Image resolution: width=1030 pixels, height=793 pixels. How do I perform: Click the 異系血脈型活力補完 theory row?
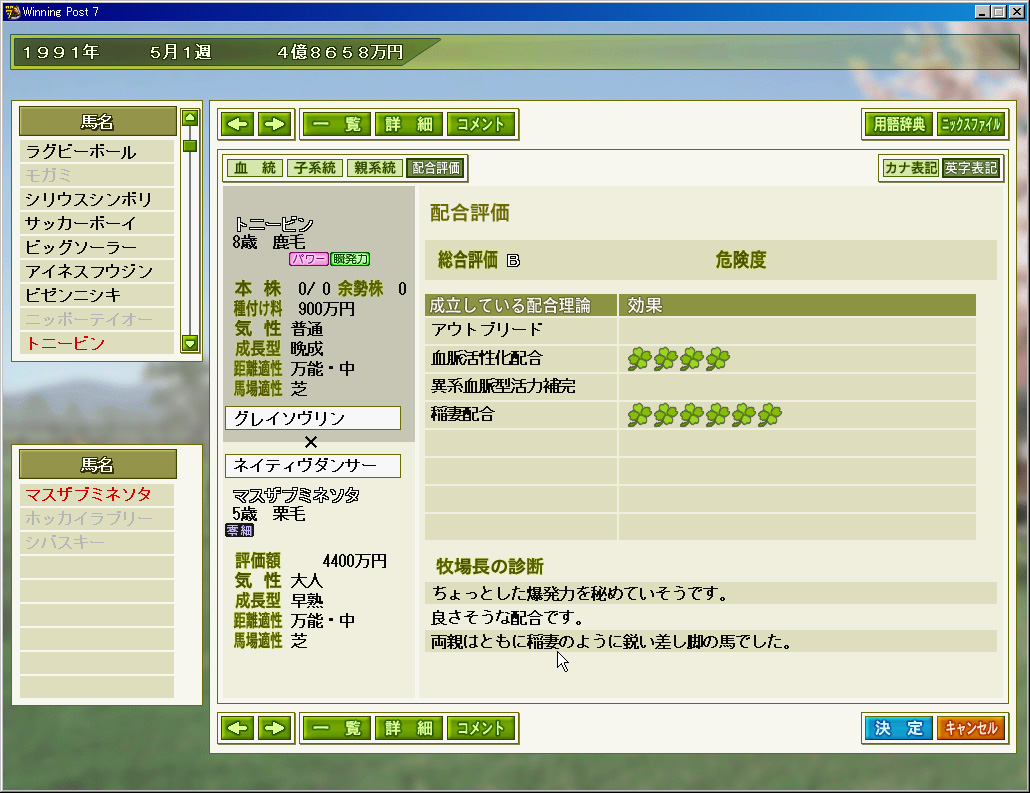point(700,386)
